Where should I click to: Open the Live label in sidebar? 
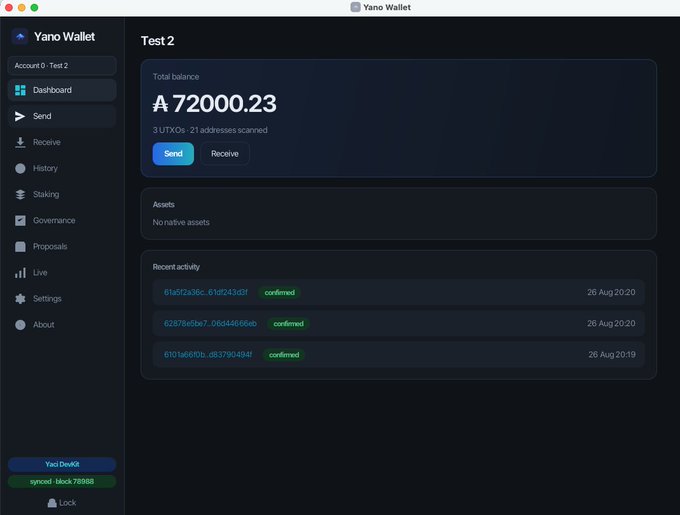pos(40,273)
